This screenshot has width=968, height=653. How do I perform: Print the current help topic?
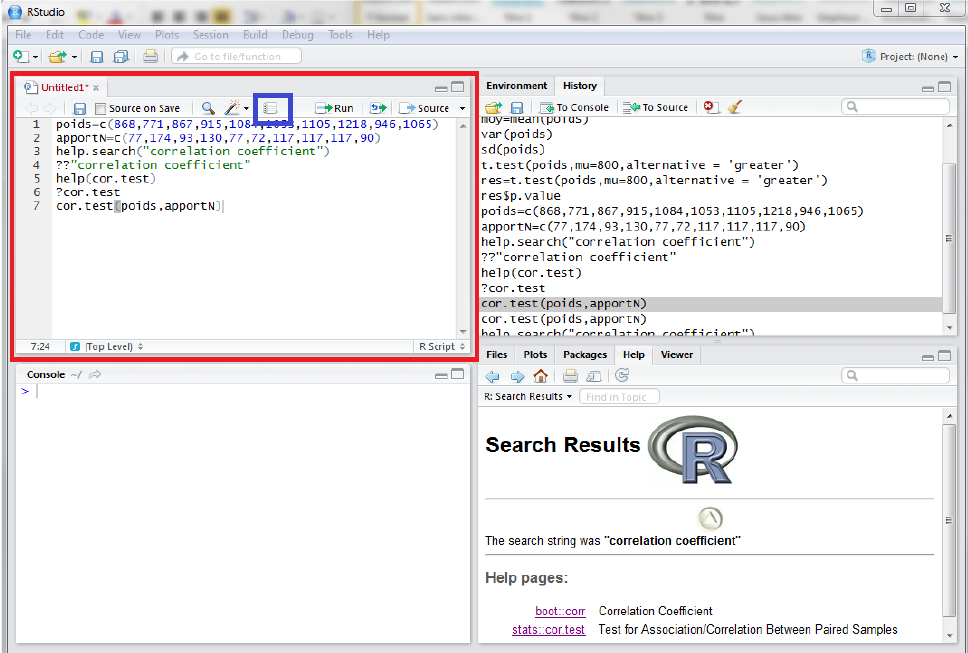point(570,375)
